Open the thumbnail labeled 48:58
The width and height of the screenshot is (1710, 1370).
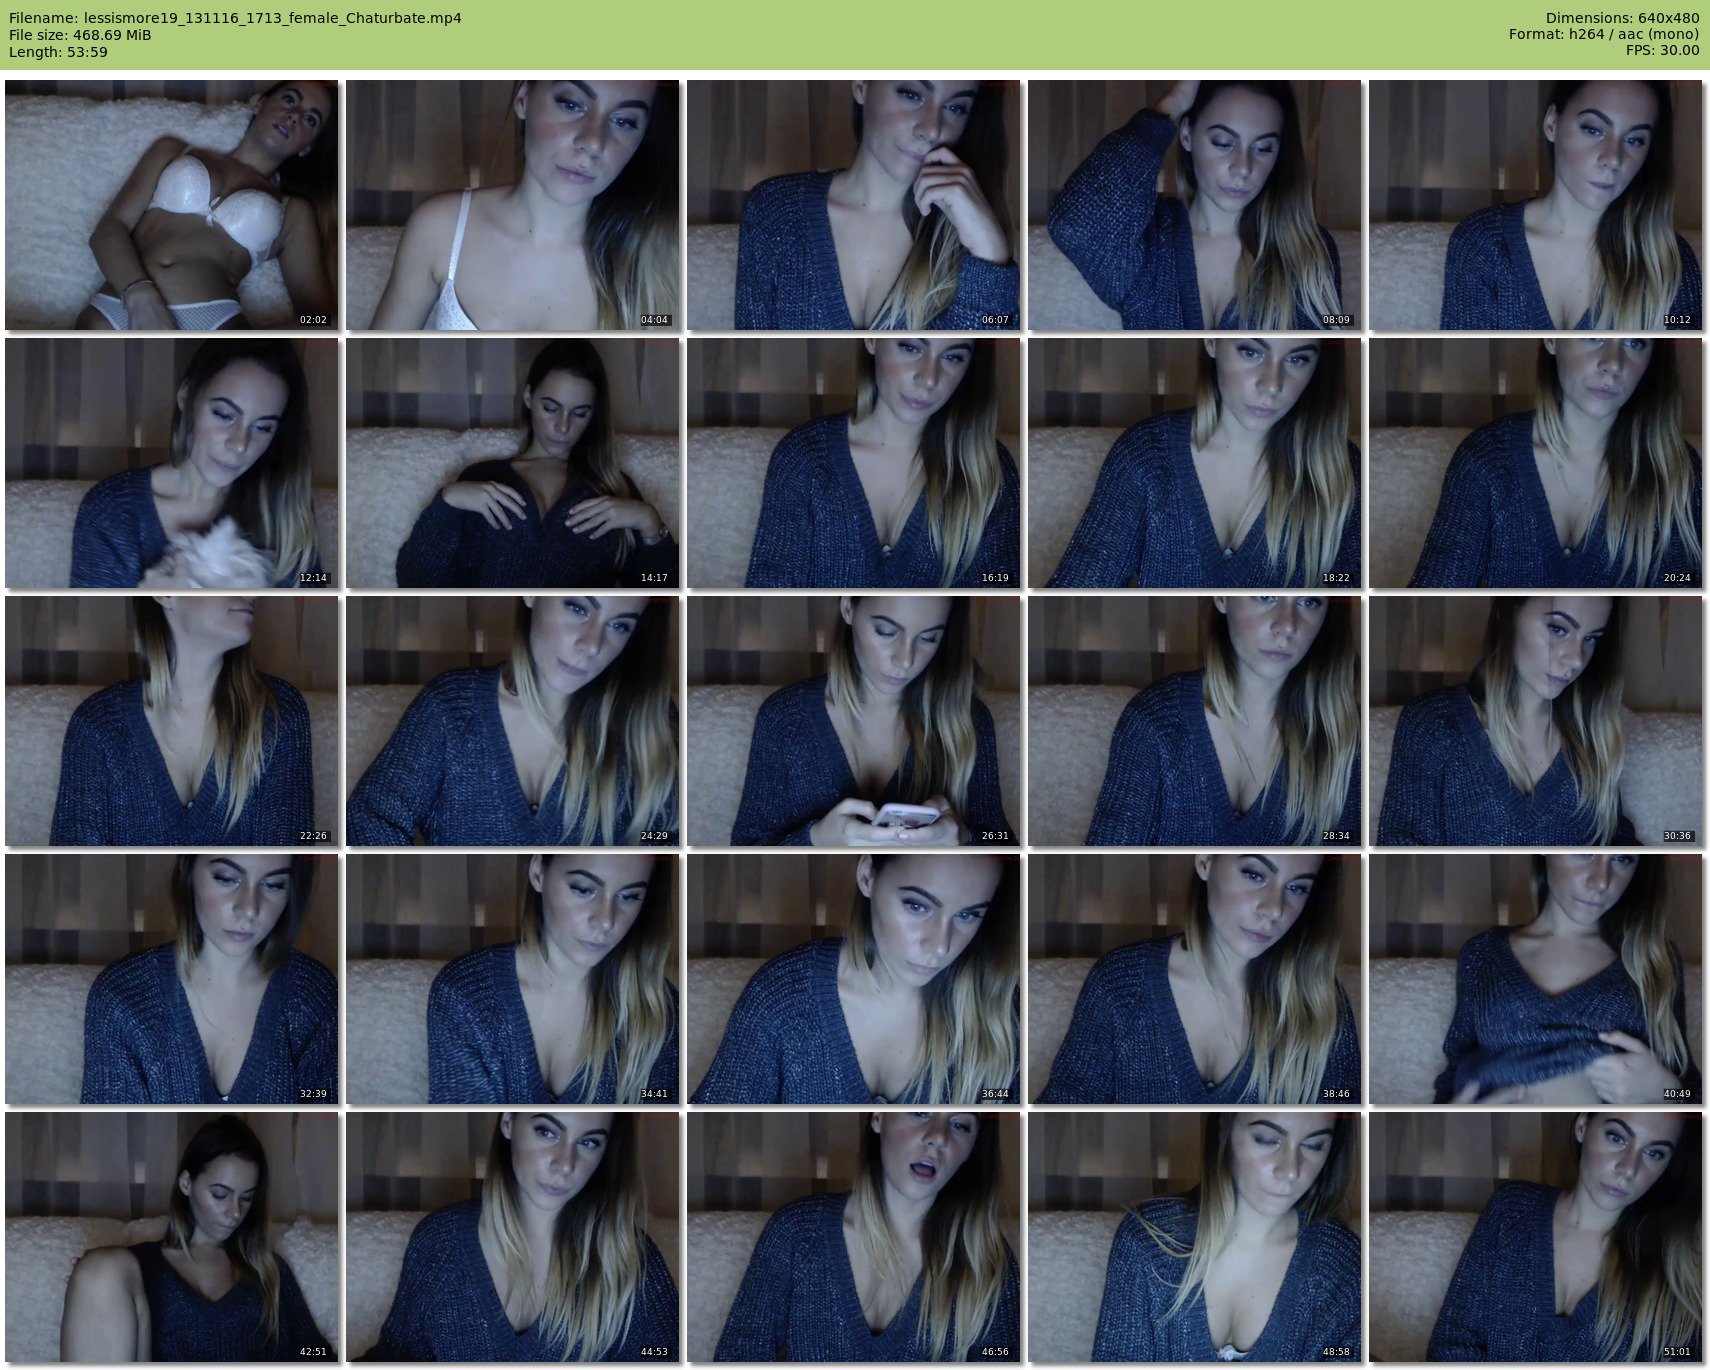point(1194,1237)
